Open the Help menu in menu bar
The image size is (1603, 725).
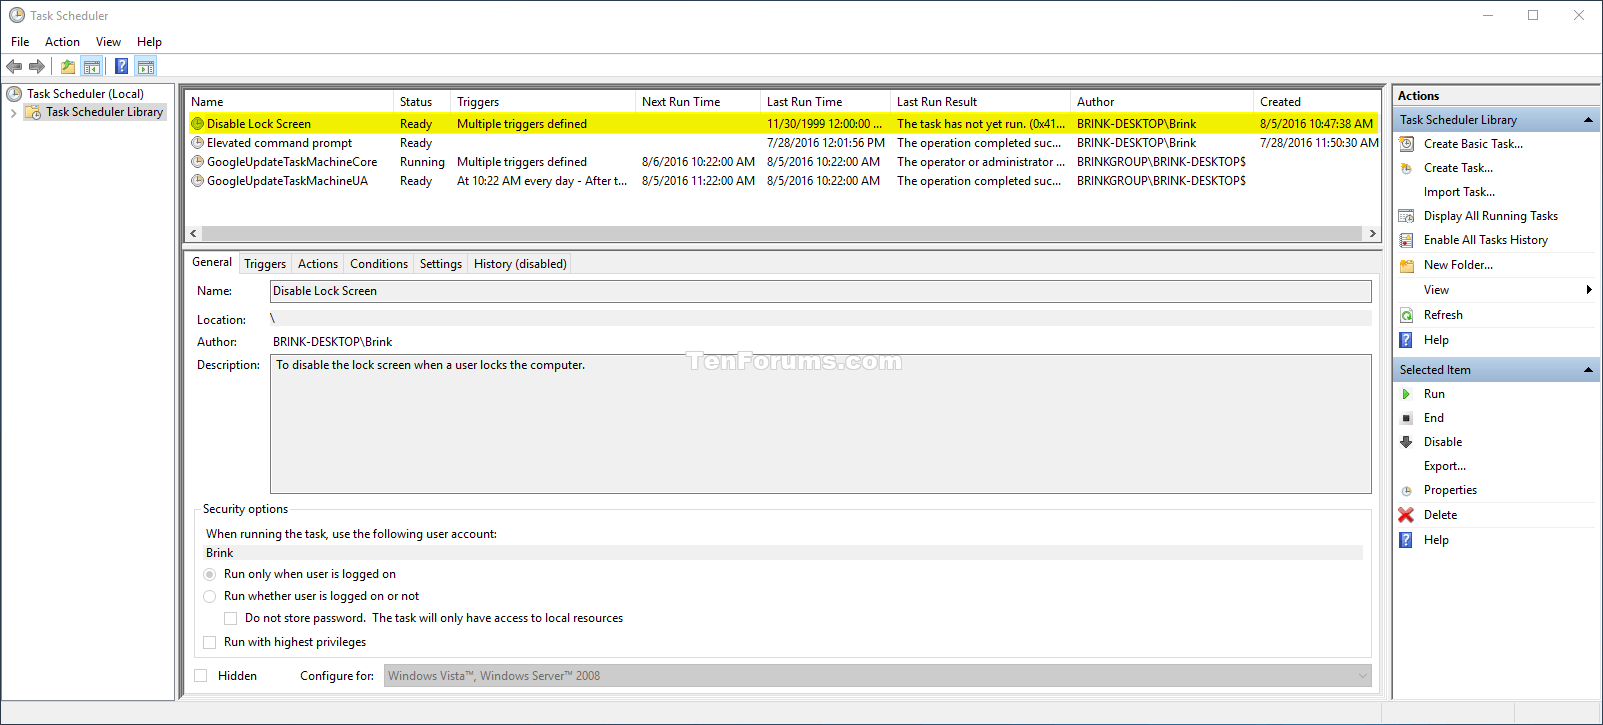pos(149,42)
